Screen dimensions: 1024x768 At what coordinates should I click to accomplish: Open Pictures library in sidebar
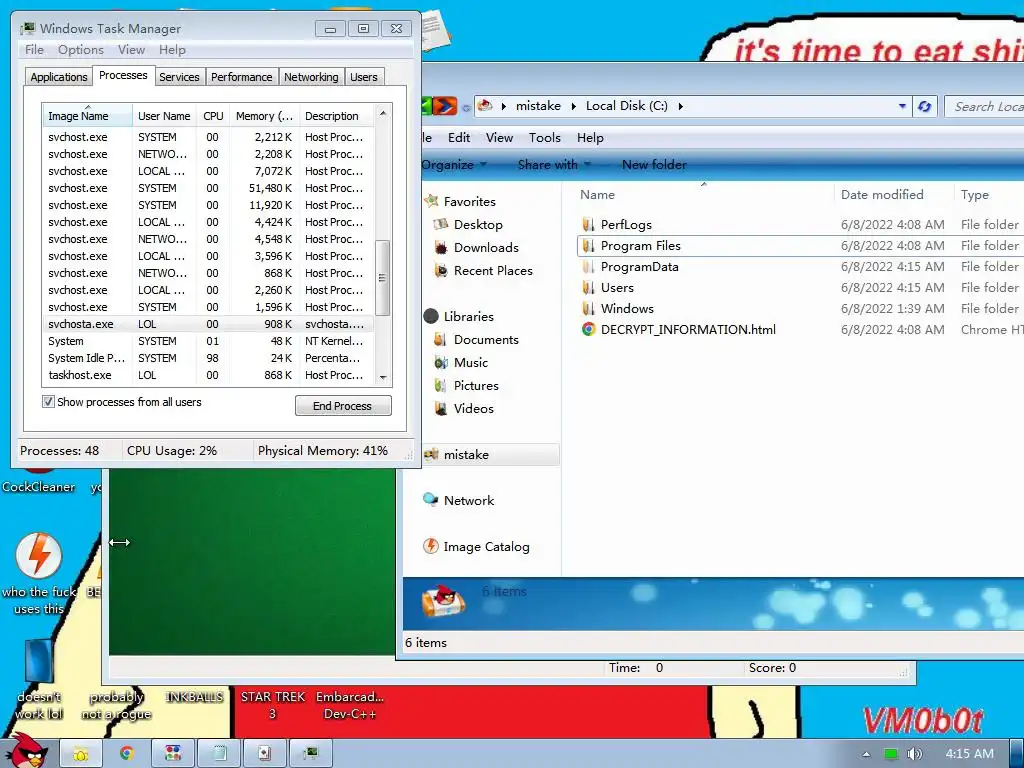click(x=476, y=386)
